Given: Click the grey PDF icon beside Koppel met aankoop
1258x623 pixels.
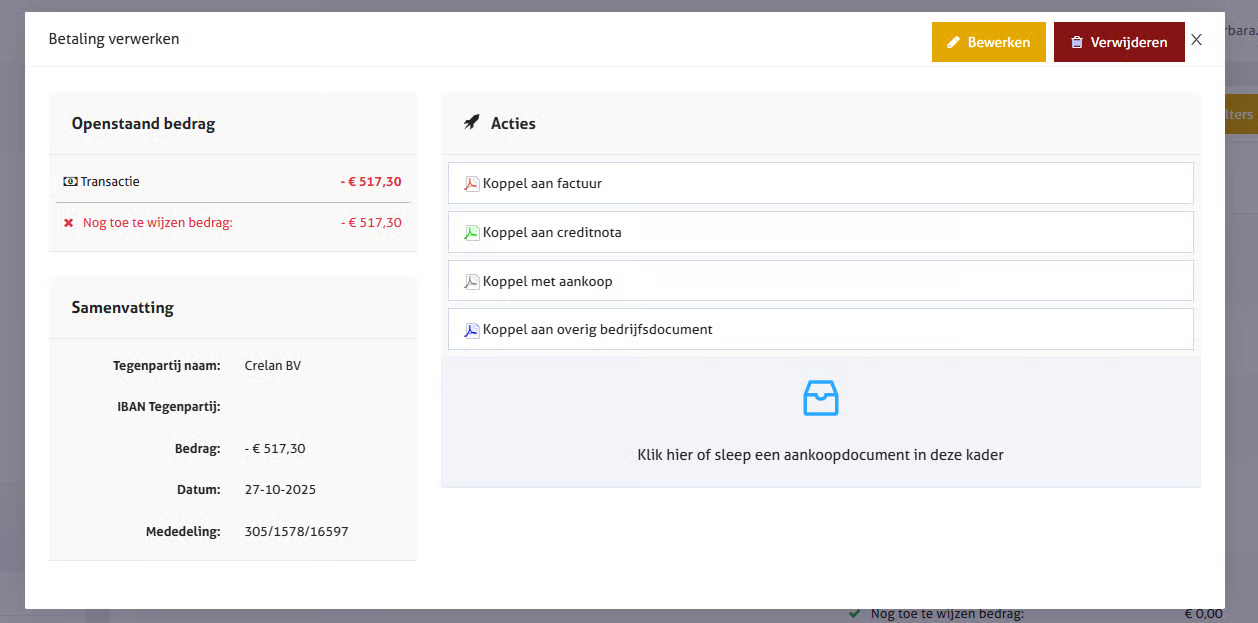Looking at the screenshot, I should pyautogui.click(x=472, y=282).
